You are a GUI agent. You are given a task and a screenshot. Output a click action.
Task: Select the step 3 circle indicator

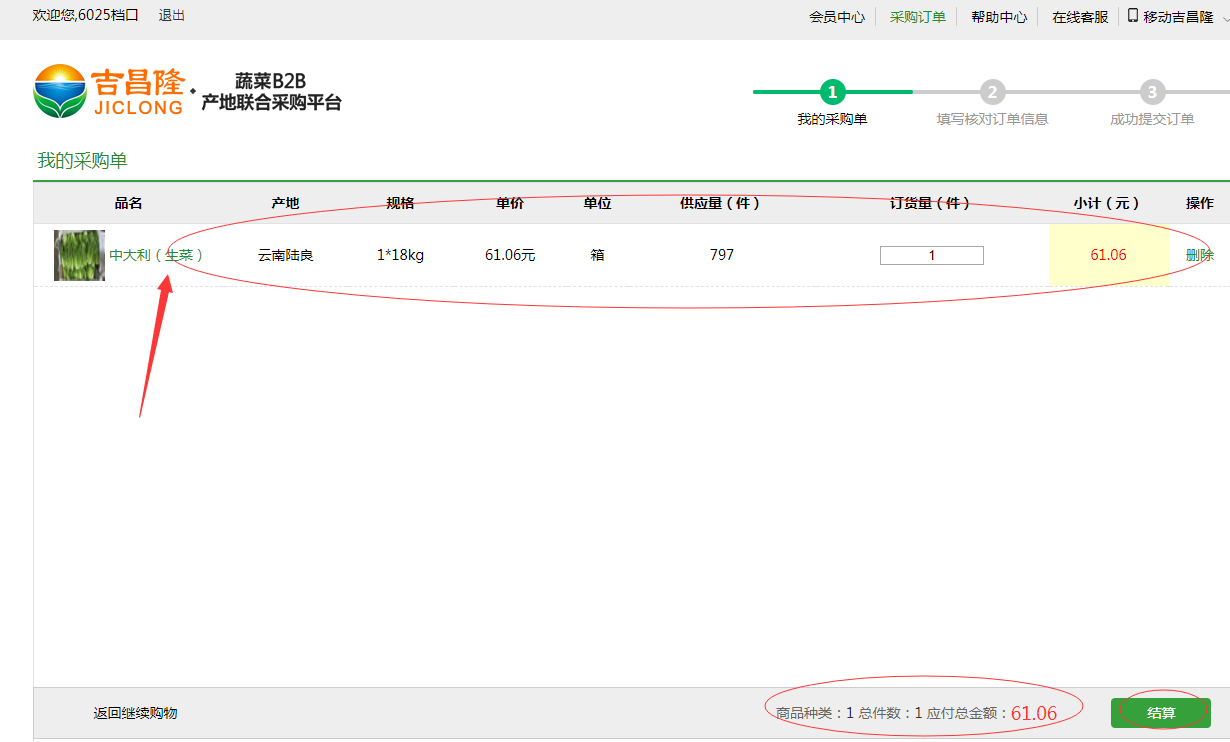point(1152,92)
